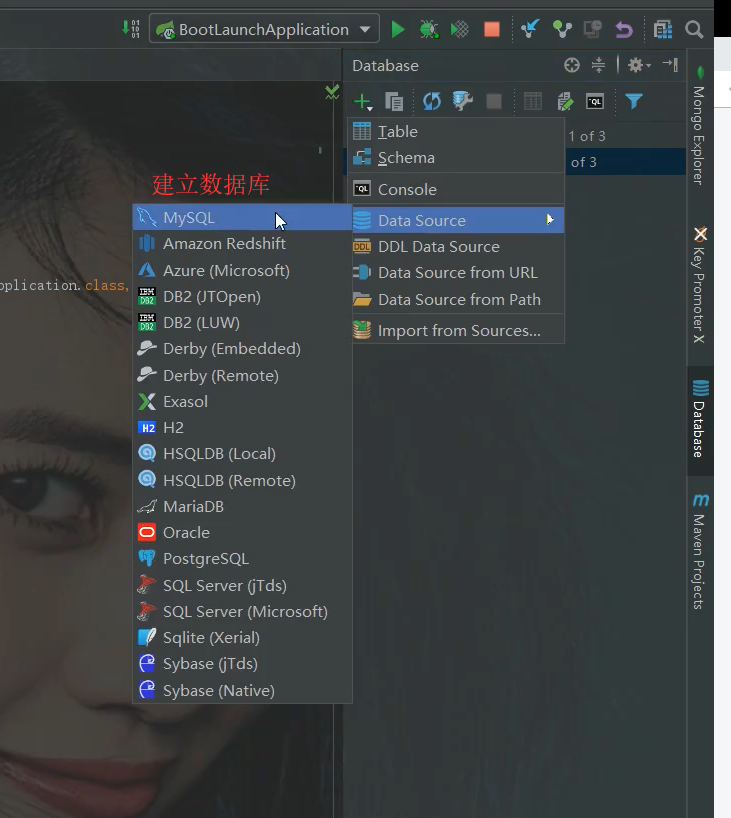Viewport: 731px width, 818px height.
Task: Open project structure icon
Action: click(x=663, y=30)
